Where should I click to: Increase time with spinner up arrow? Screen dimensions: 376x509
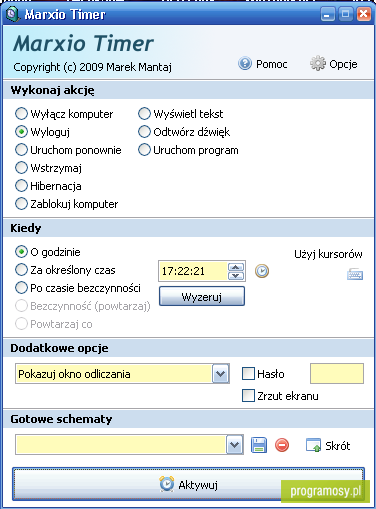point(236,267)
